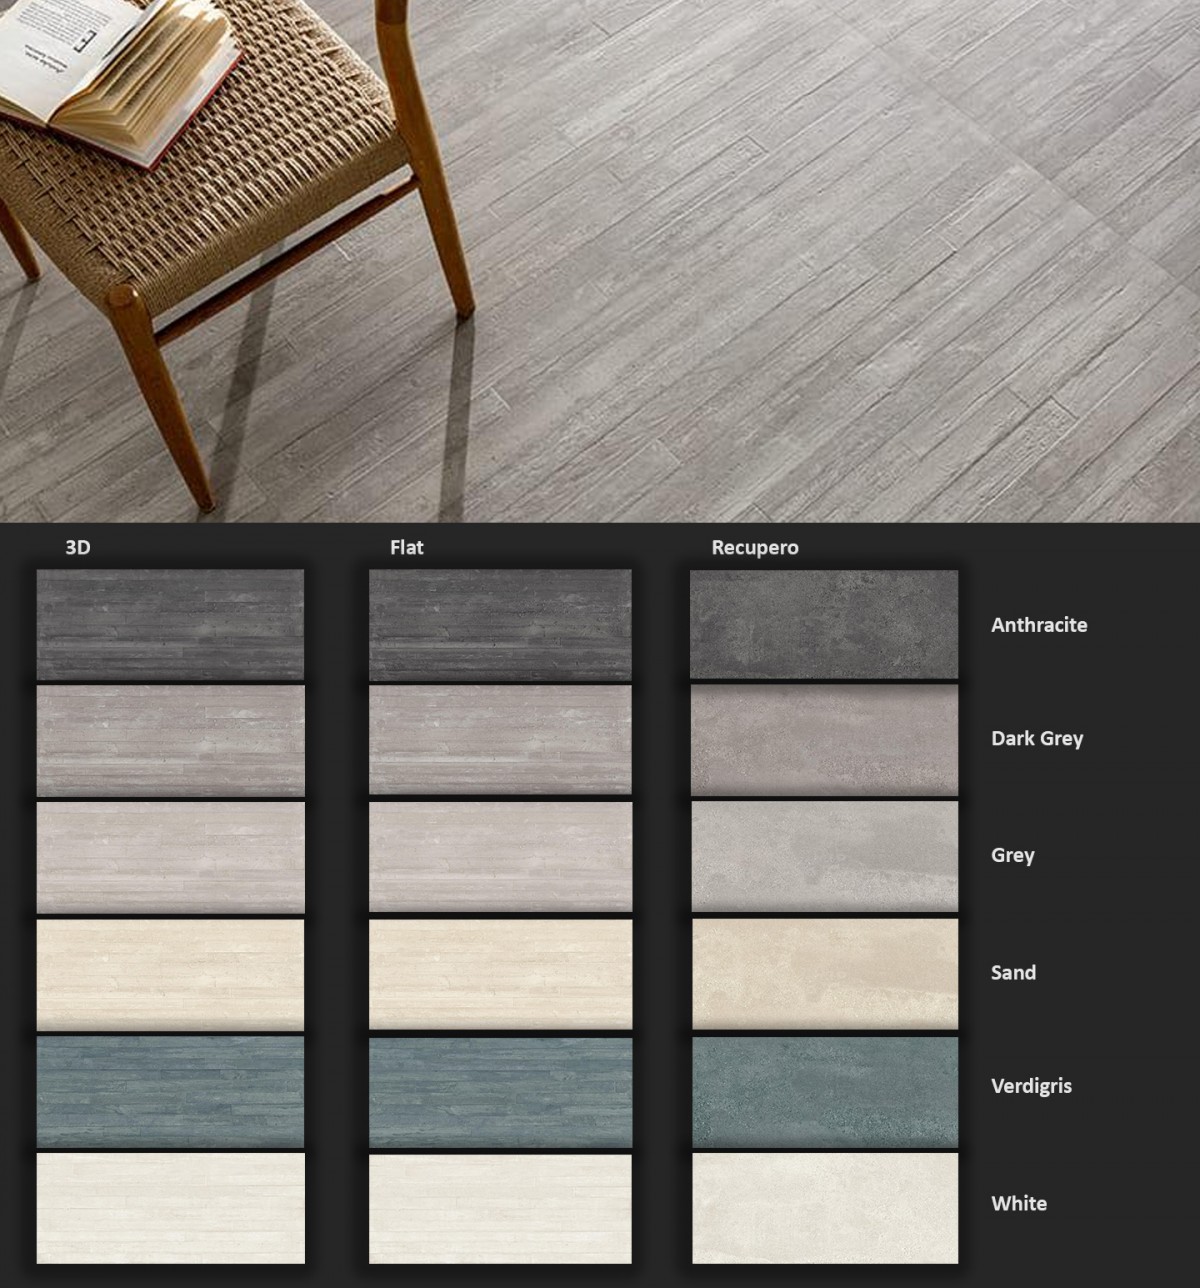Choose the Recupero Sand tile swatch
Image resolution: width=1200 pixels, height=1288 pixels.
(824, 974)
